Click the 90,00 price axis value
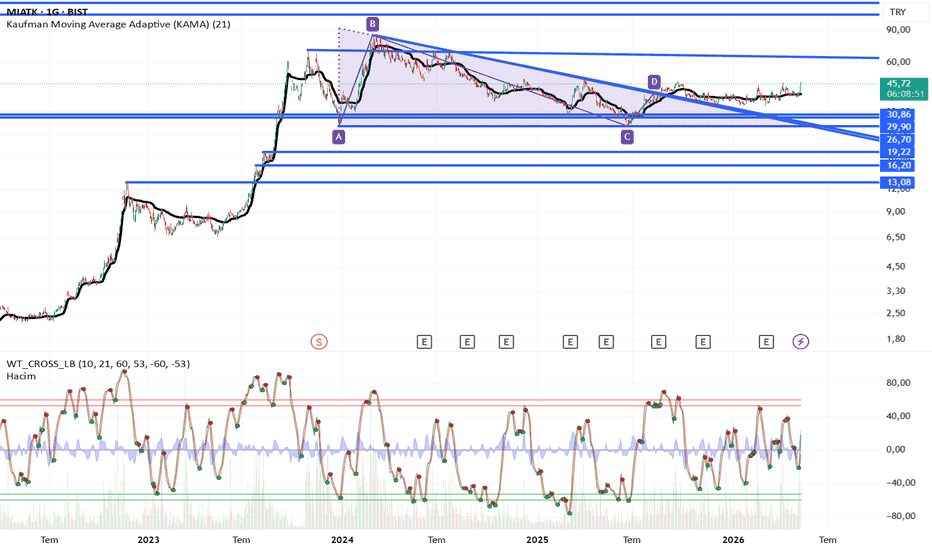The width and height of the screenshot is (932, 550). (898, 30)
